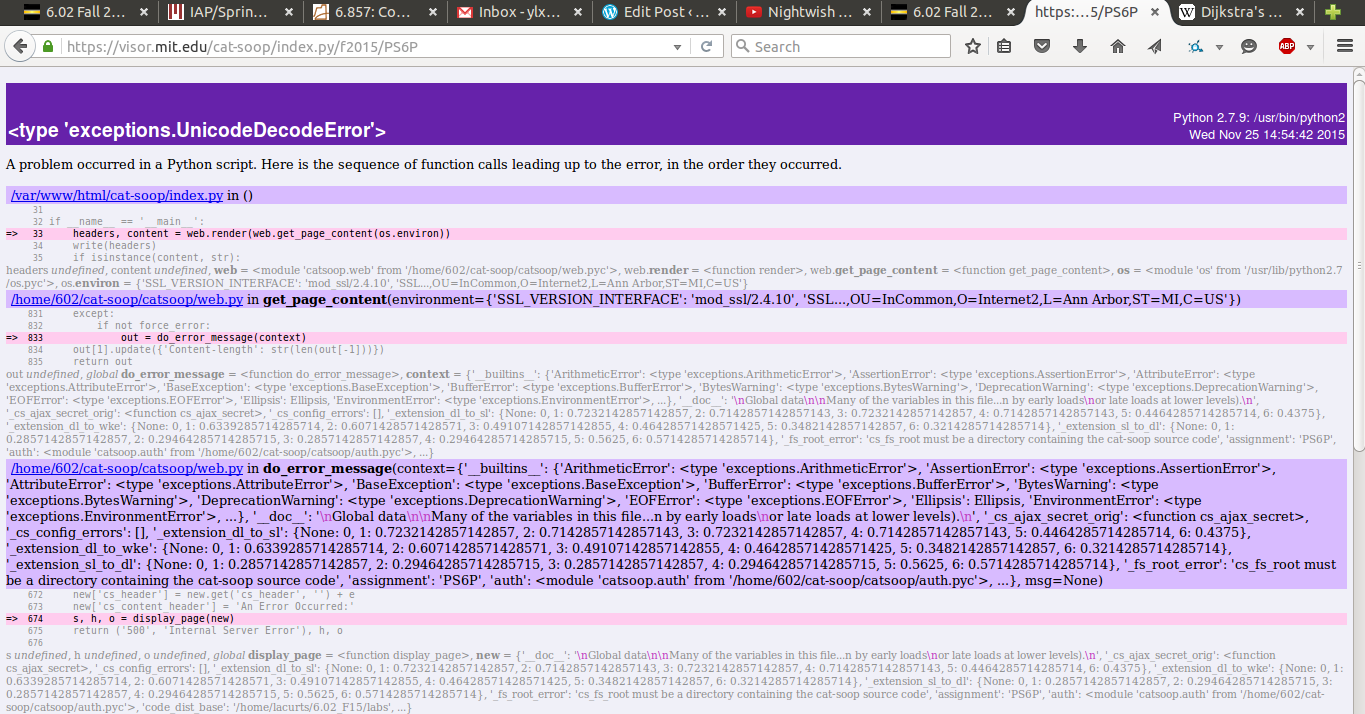The width and height of the screenshot is (1365, 714).
Task: Go to the Home page icon
Action: [x=1118, y=47]
